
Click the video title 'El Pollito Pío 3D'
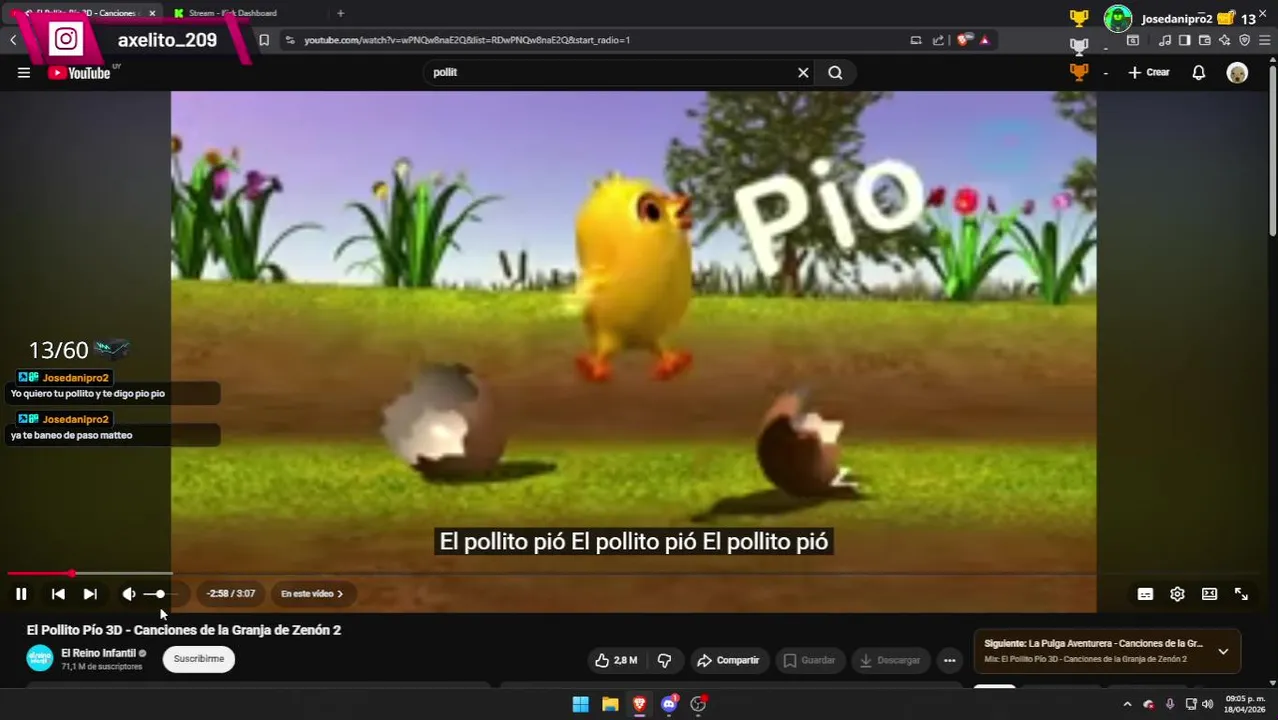(184, 630)
